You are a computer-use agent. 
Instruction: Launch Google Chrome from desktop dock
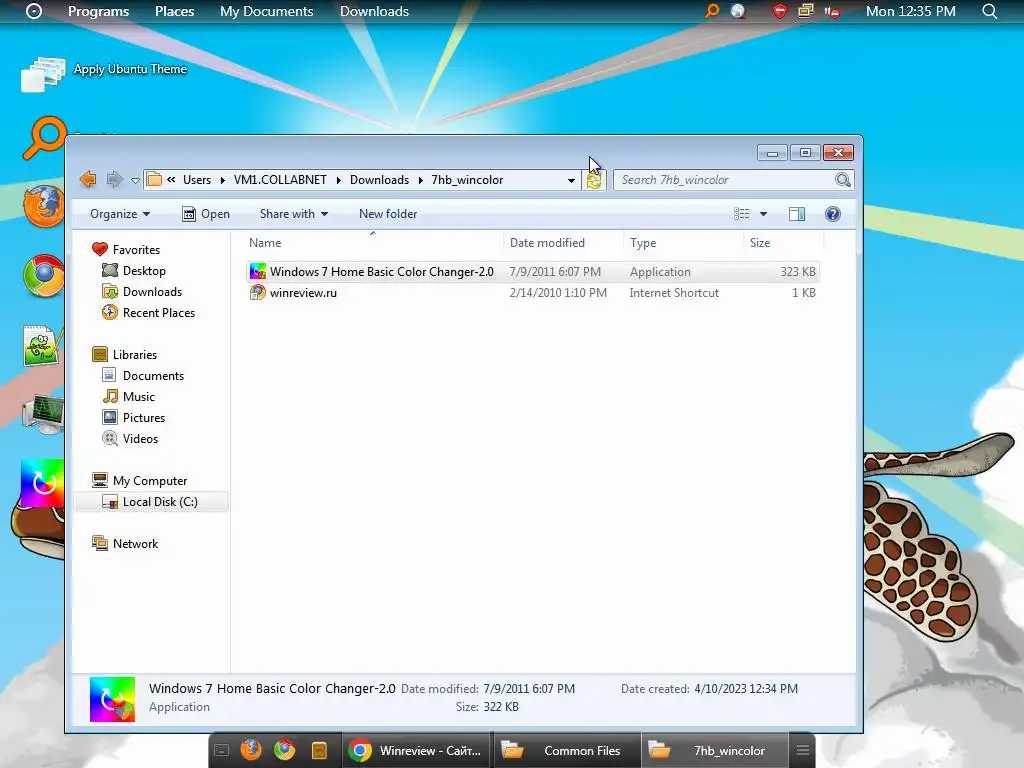44,276
